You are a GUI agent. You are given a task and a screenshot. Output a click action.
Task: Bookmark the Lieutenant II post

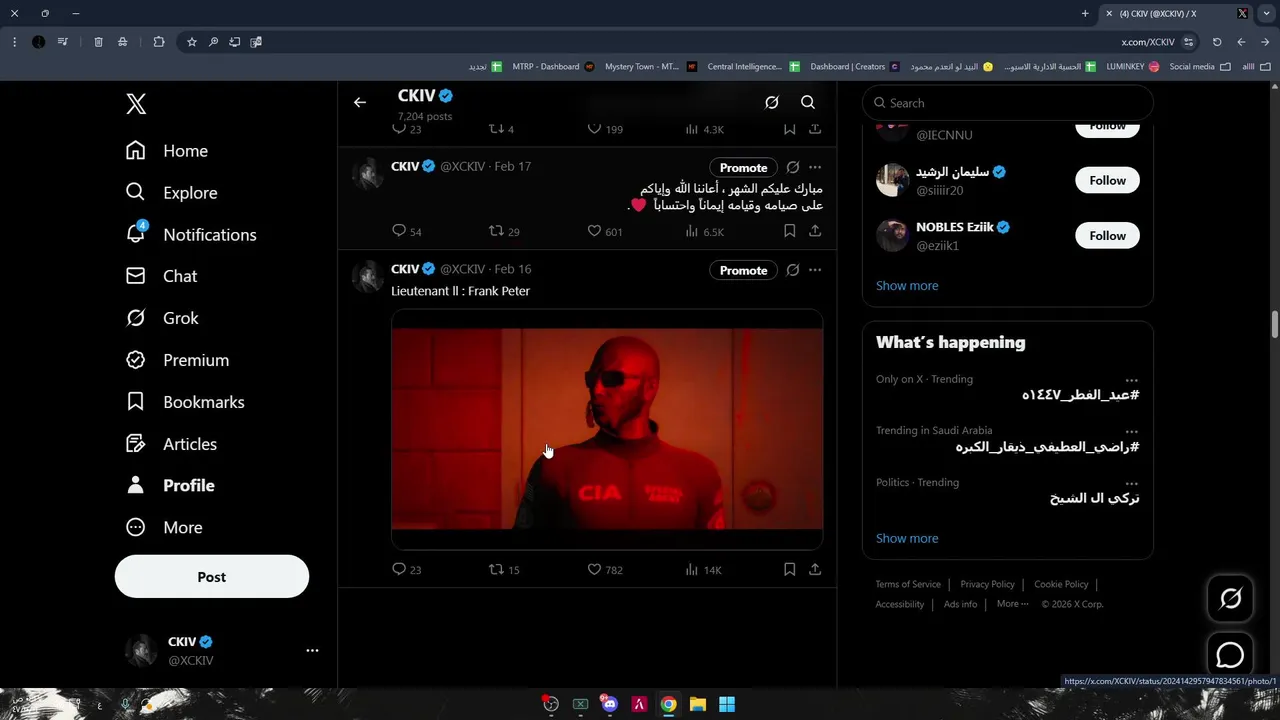[x=789, y=569]
